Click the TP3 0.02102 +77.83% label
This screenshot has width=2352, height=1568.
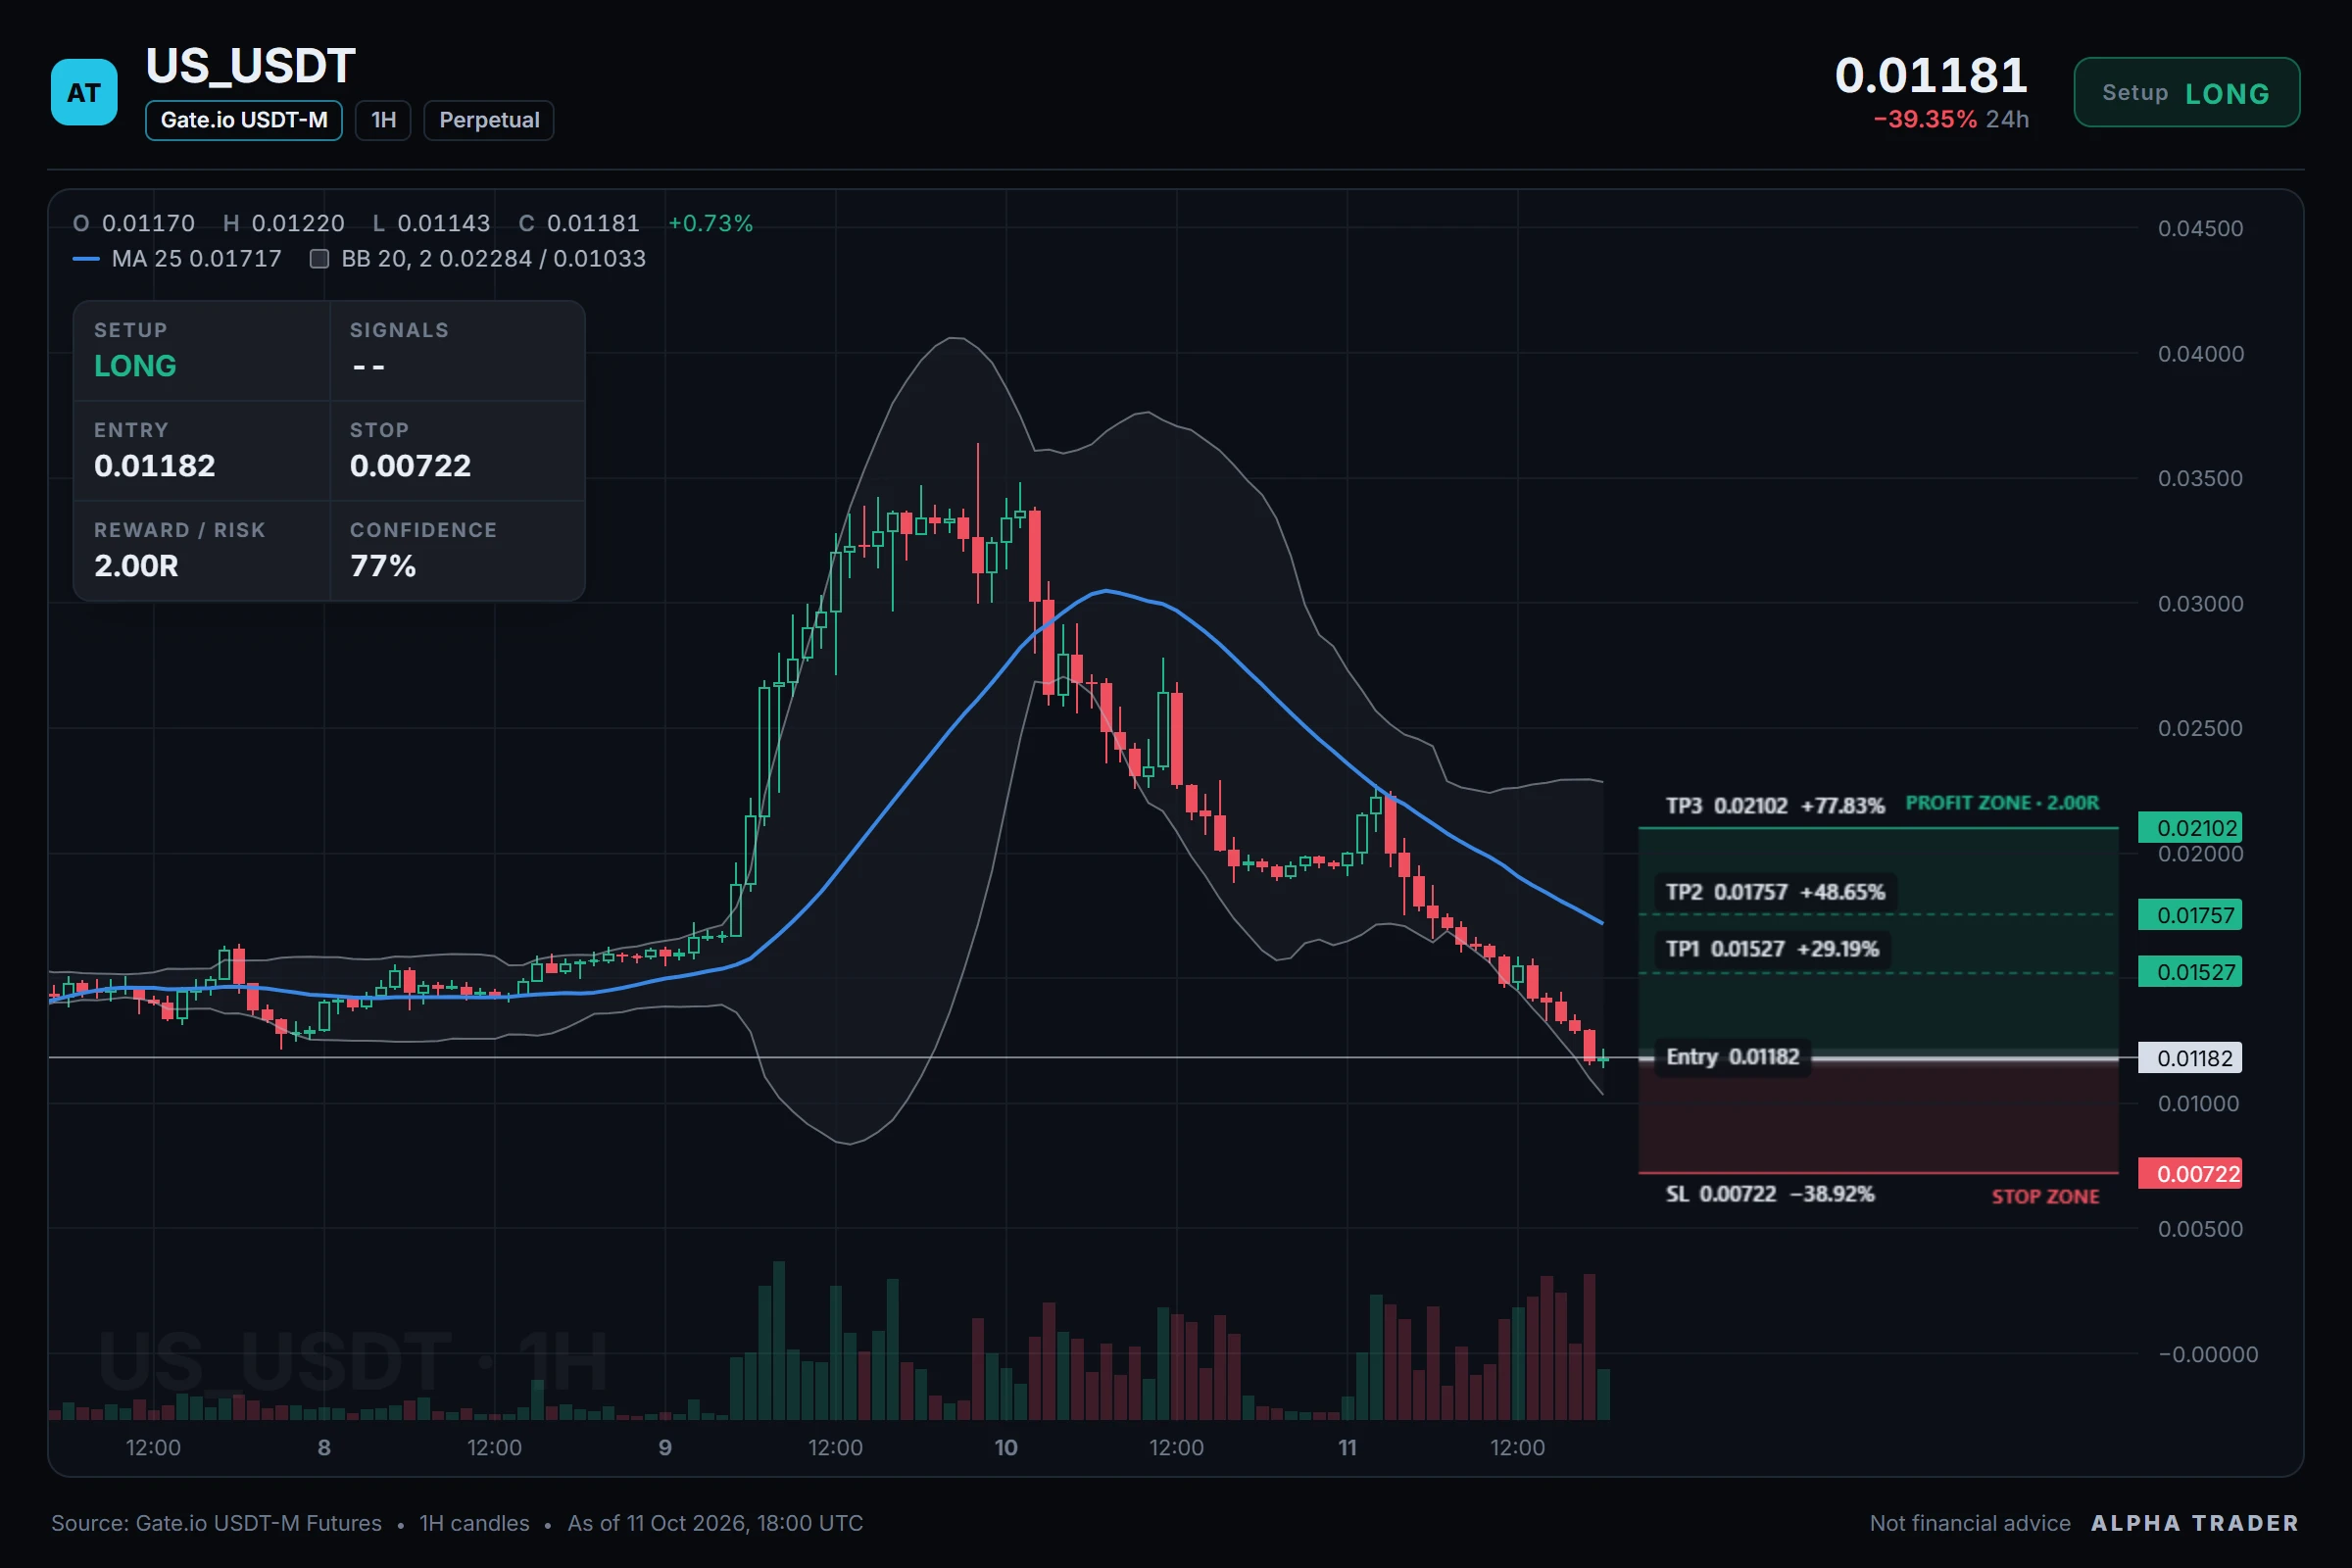pos(1775,806)
